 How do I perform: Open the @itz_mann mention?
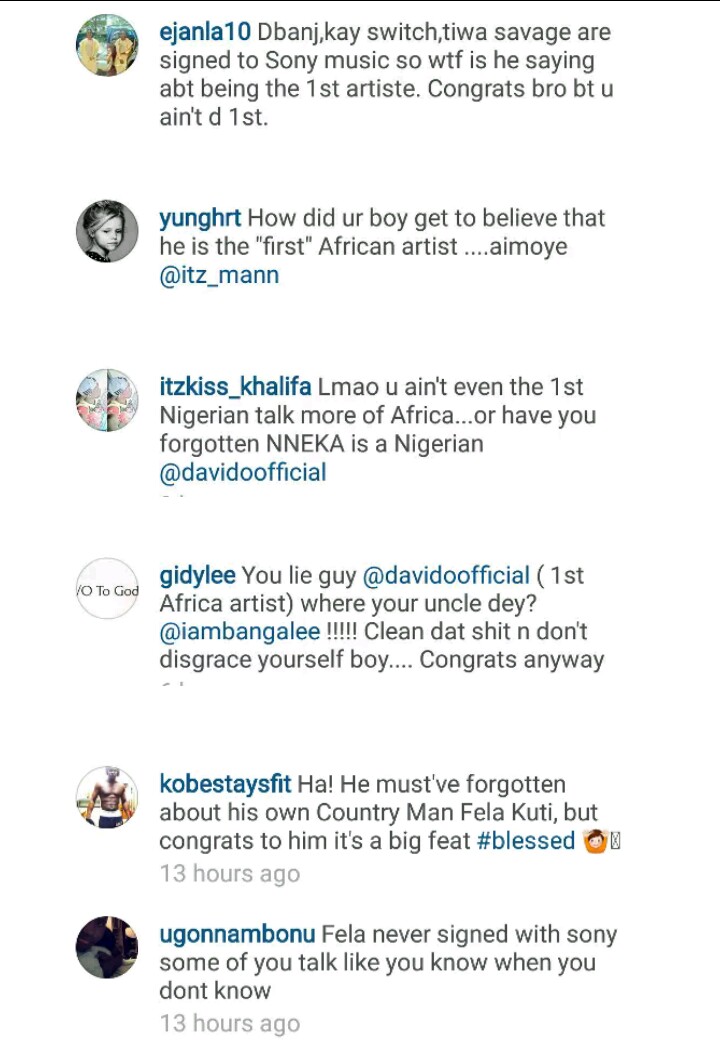219,275
